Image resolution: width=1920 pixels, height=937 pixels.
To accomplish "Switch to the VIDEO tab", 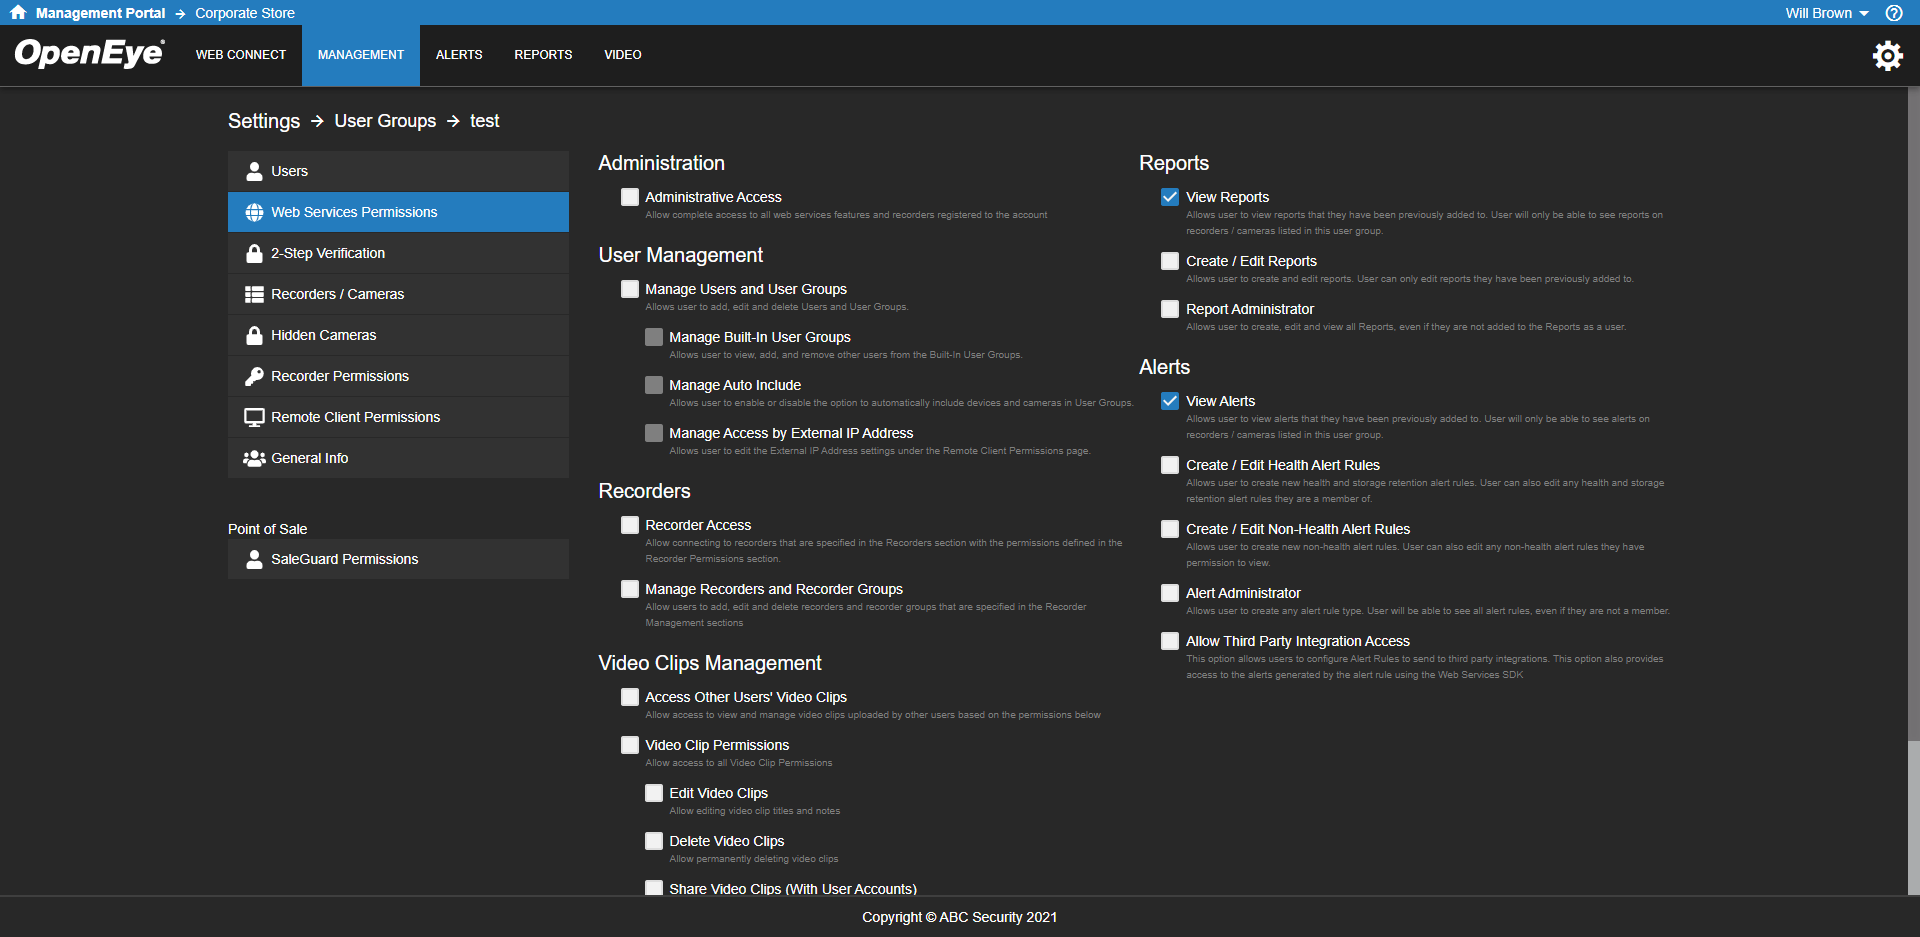I will click(x=622, y=55).
